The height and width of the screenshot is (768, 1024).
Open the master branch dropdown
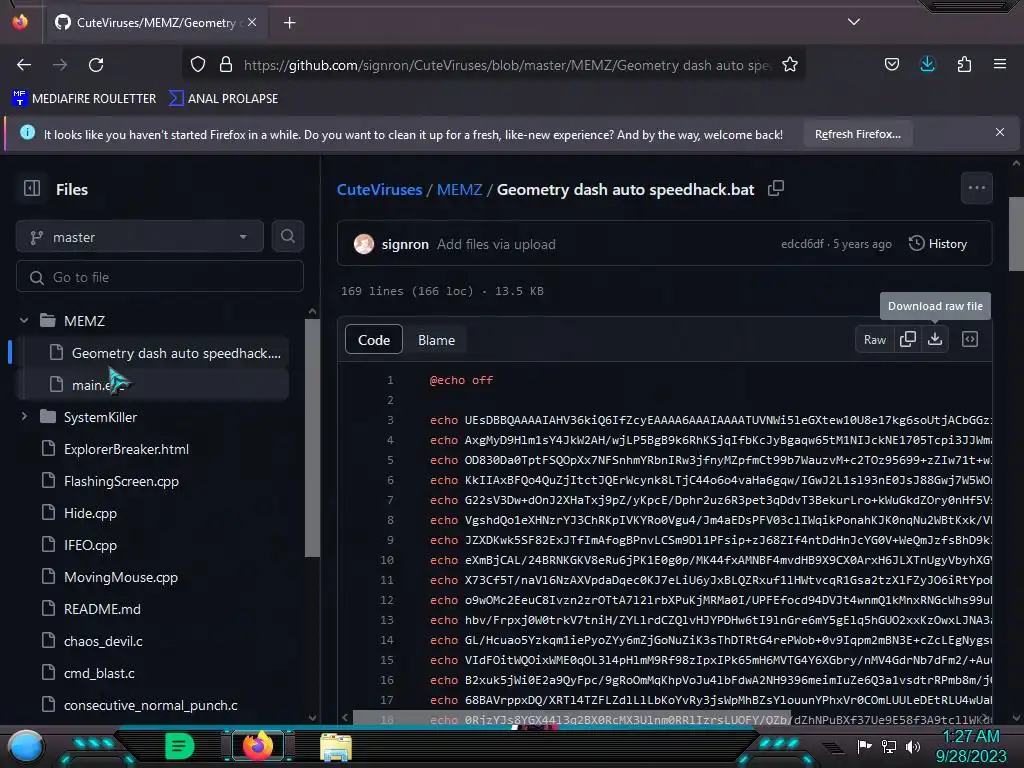(x=140, y=237)
